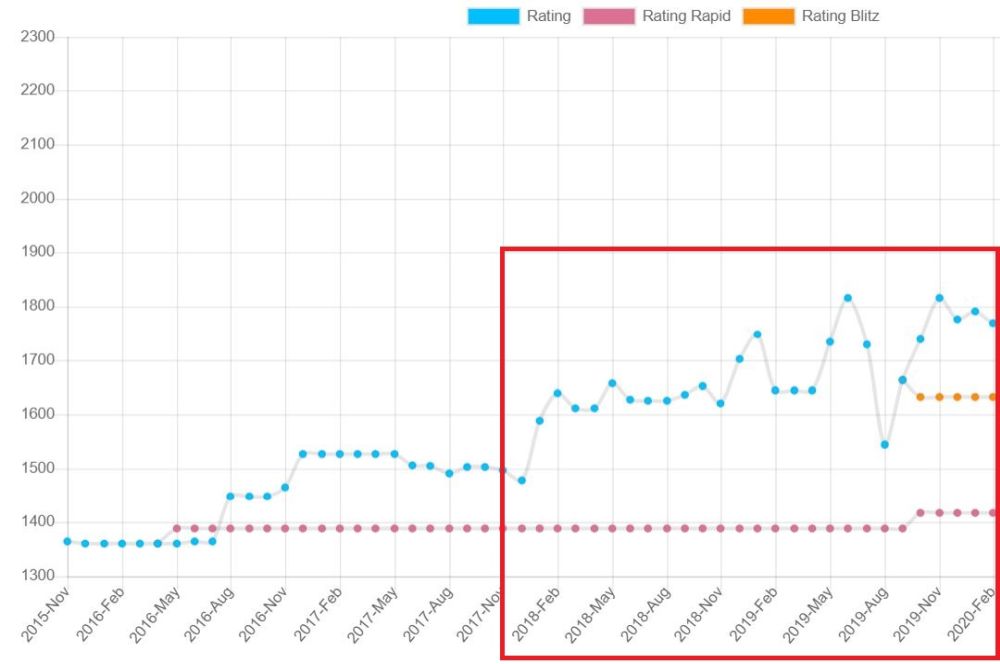
Task: Click the blue Rating peak near 2019-Jun
Action: click(x=848, y=298)
